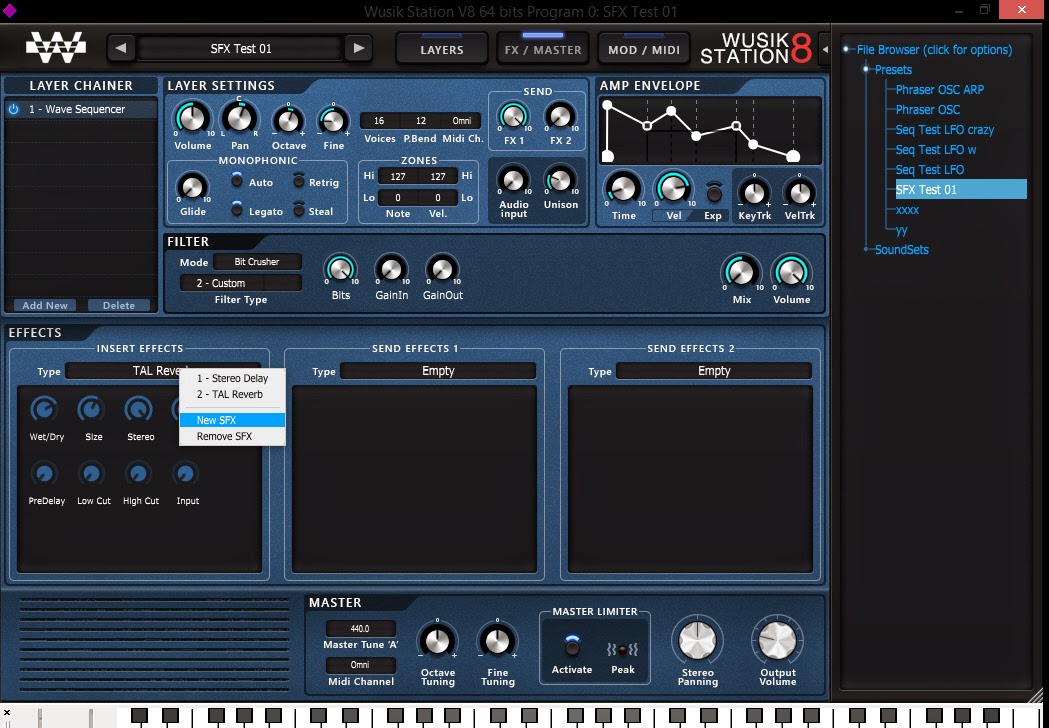Open the Filter Type 2 - Custom dropdown
Image resolution: width=1049 pixels, height=728 pixels.
240,283
